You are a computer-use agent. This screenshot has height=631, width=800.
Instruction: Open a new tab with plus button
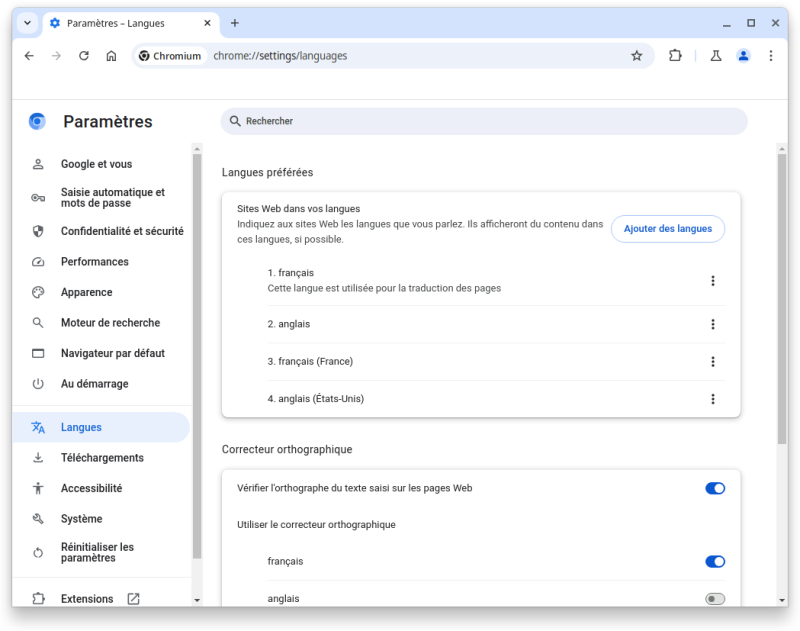pyautogui.click(x=235, y=23)
